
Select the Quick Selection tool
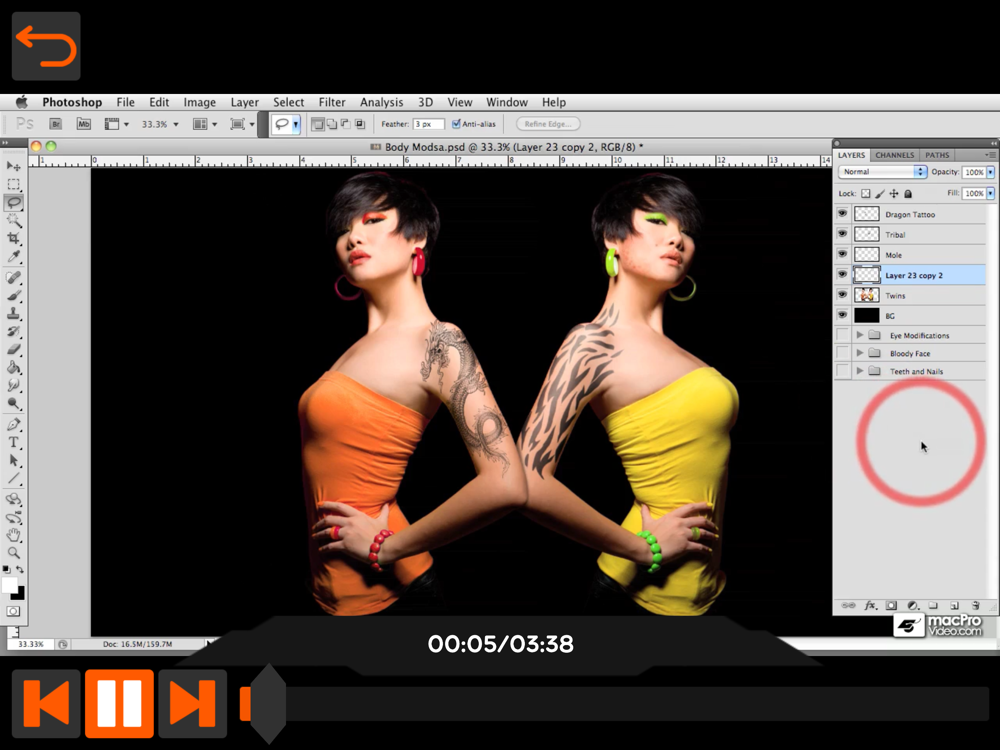coord(13,221)
